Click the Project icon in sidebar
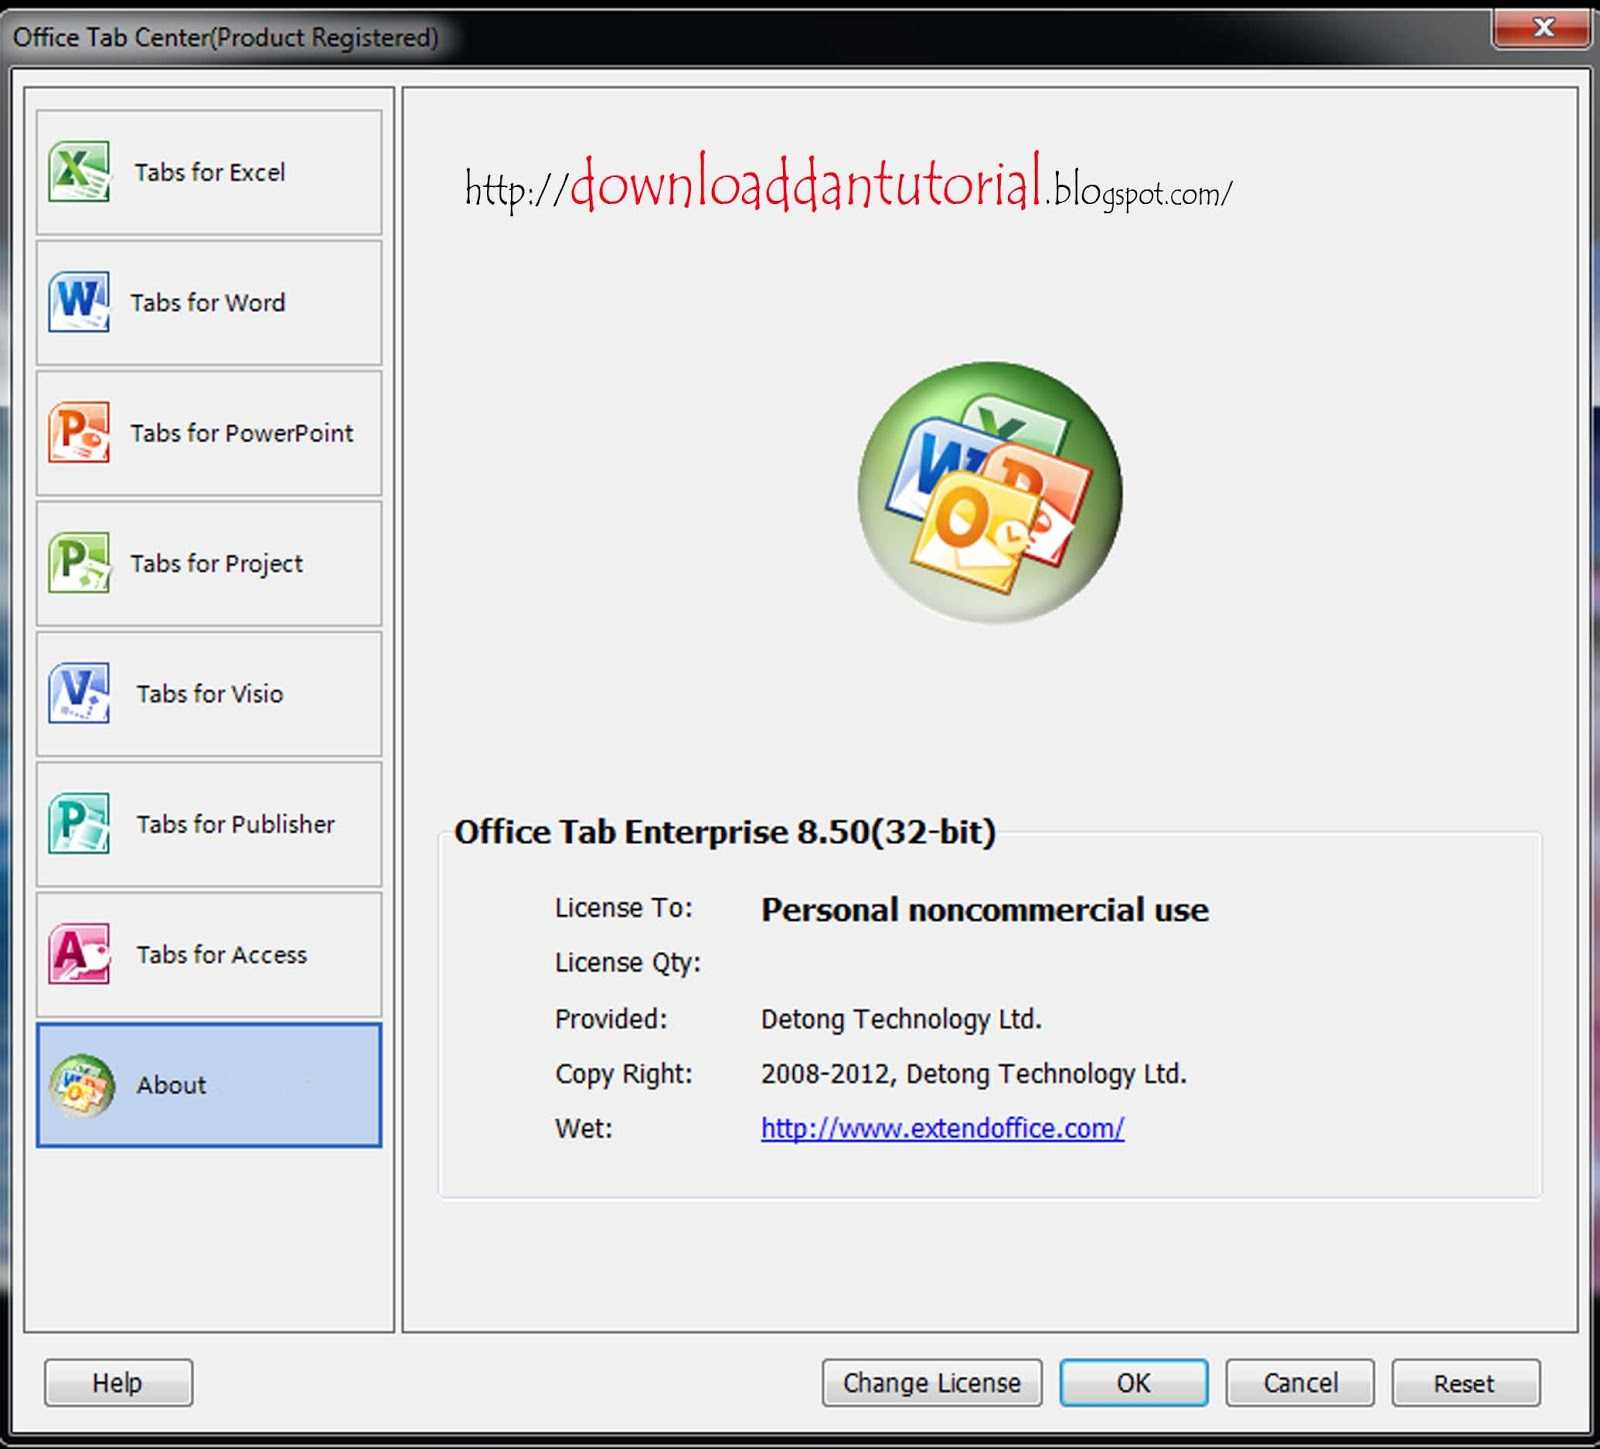Image resolution: width=1600 pixels, height=1449 pixels. pyautogui.click(x=79, y=562)
